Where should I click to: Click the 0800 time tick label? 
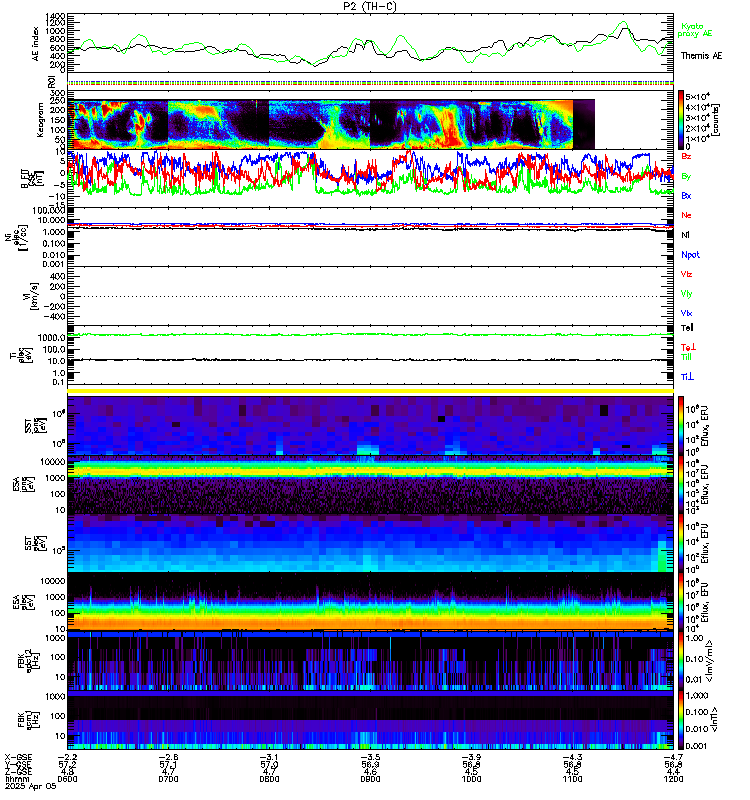(269, 779)
